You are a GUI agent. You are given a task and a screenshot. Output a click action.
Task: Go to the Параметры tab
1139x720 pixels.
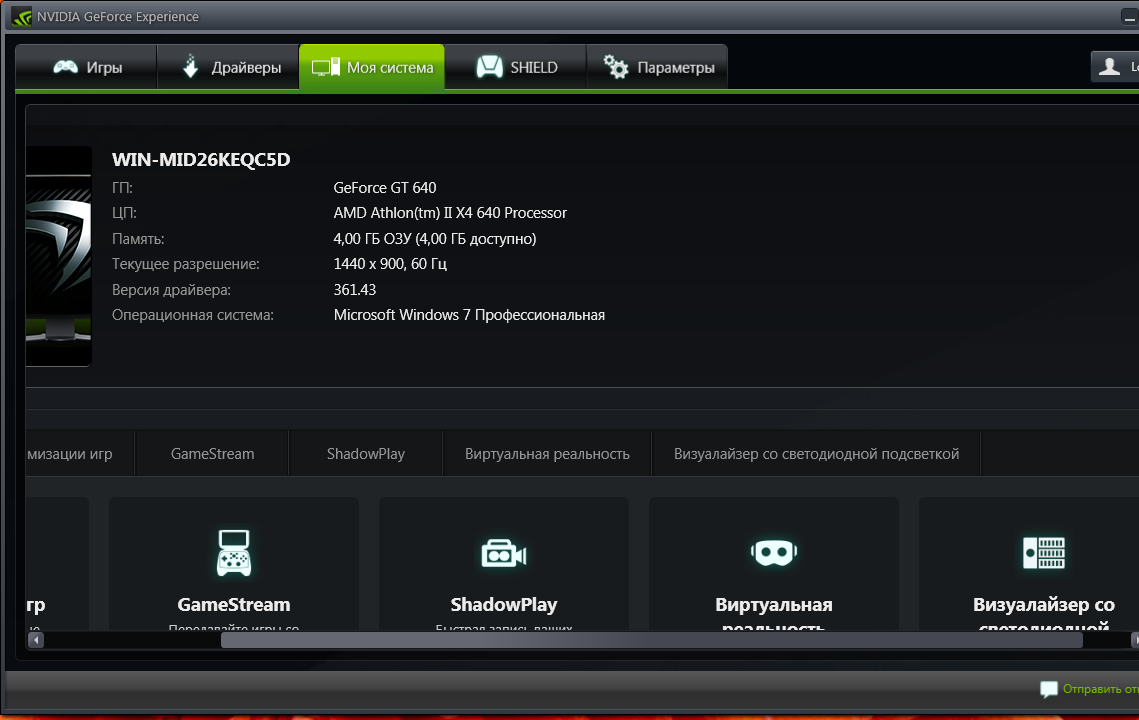coord(657,67)
